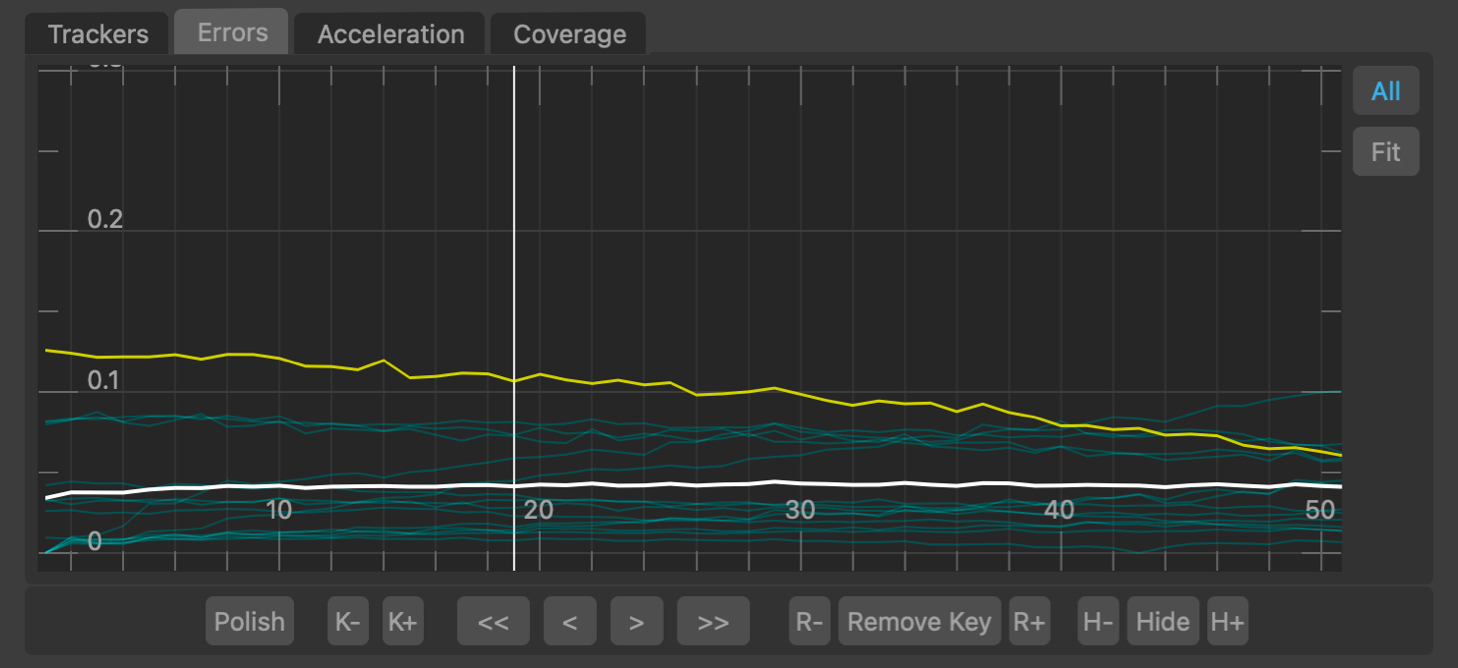1458x668 pixels.
Task: Click the H+ button
Action: [x=1227, y=621]
